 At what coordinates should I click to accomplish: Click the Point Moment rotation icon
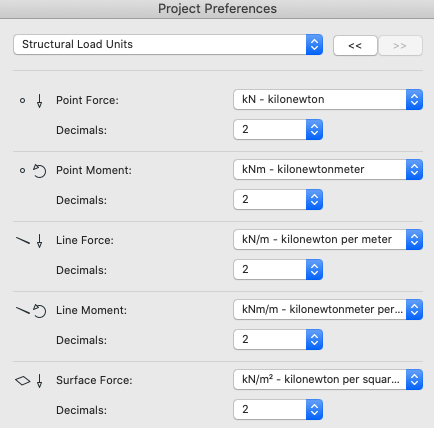pyautogui.click(x=40, y=171)
